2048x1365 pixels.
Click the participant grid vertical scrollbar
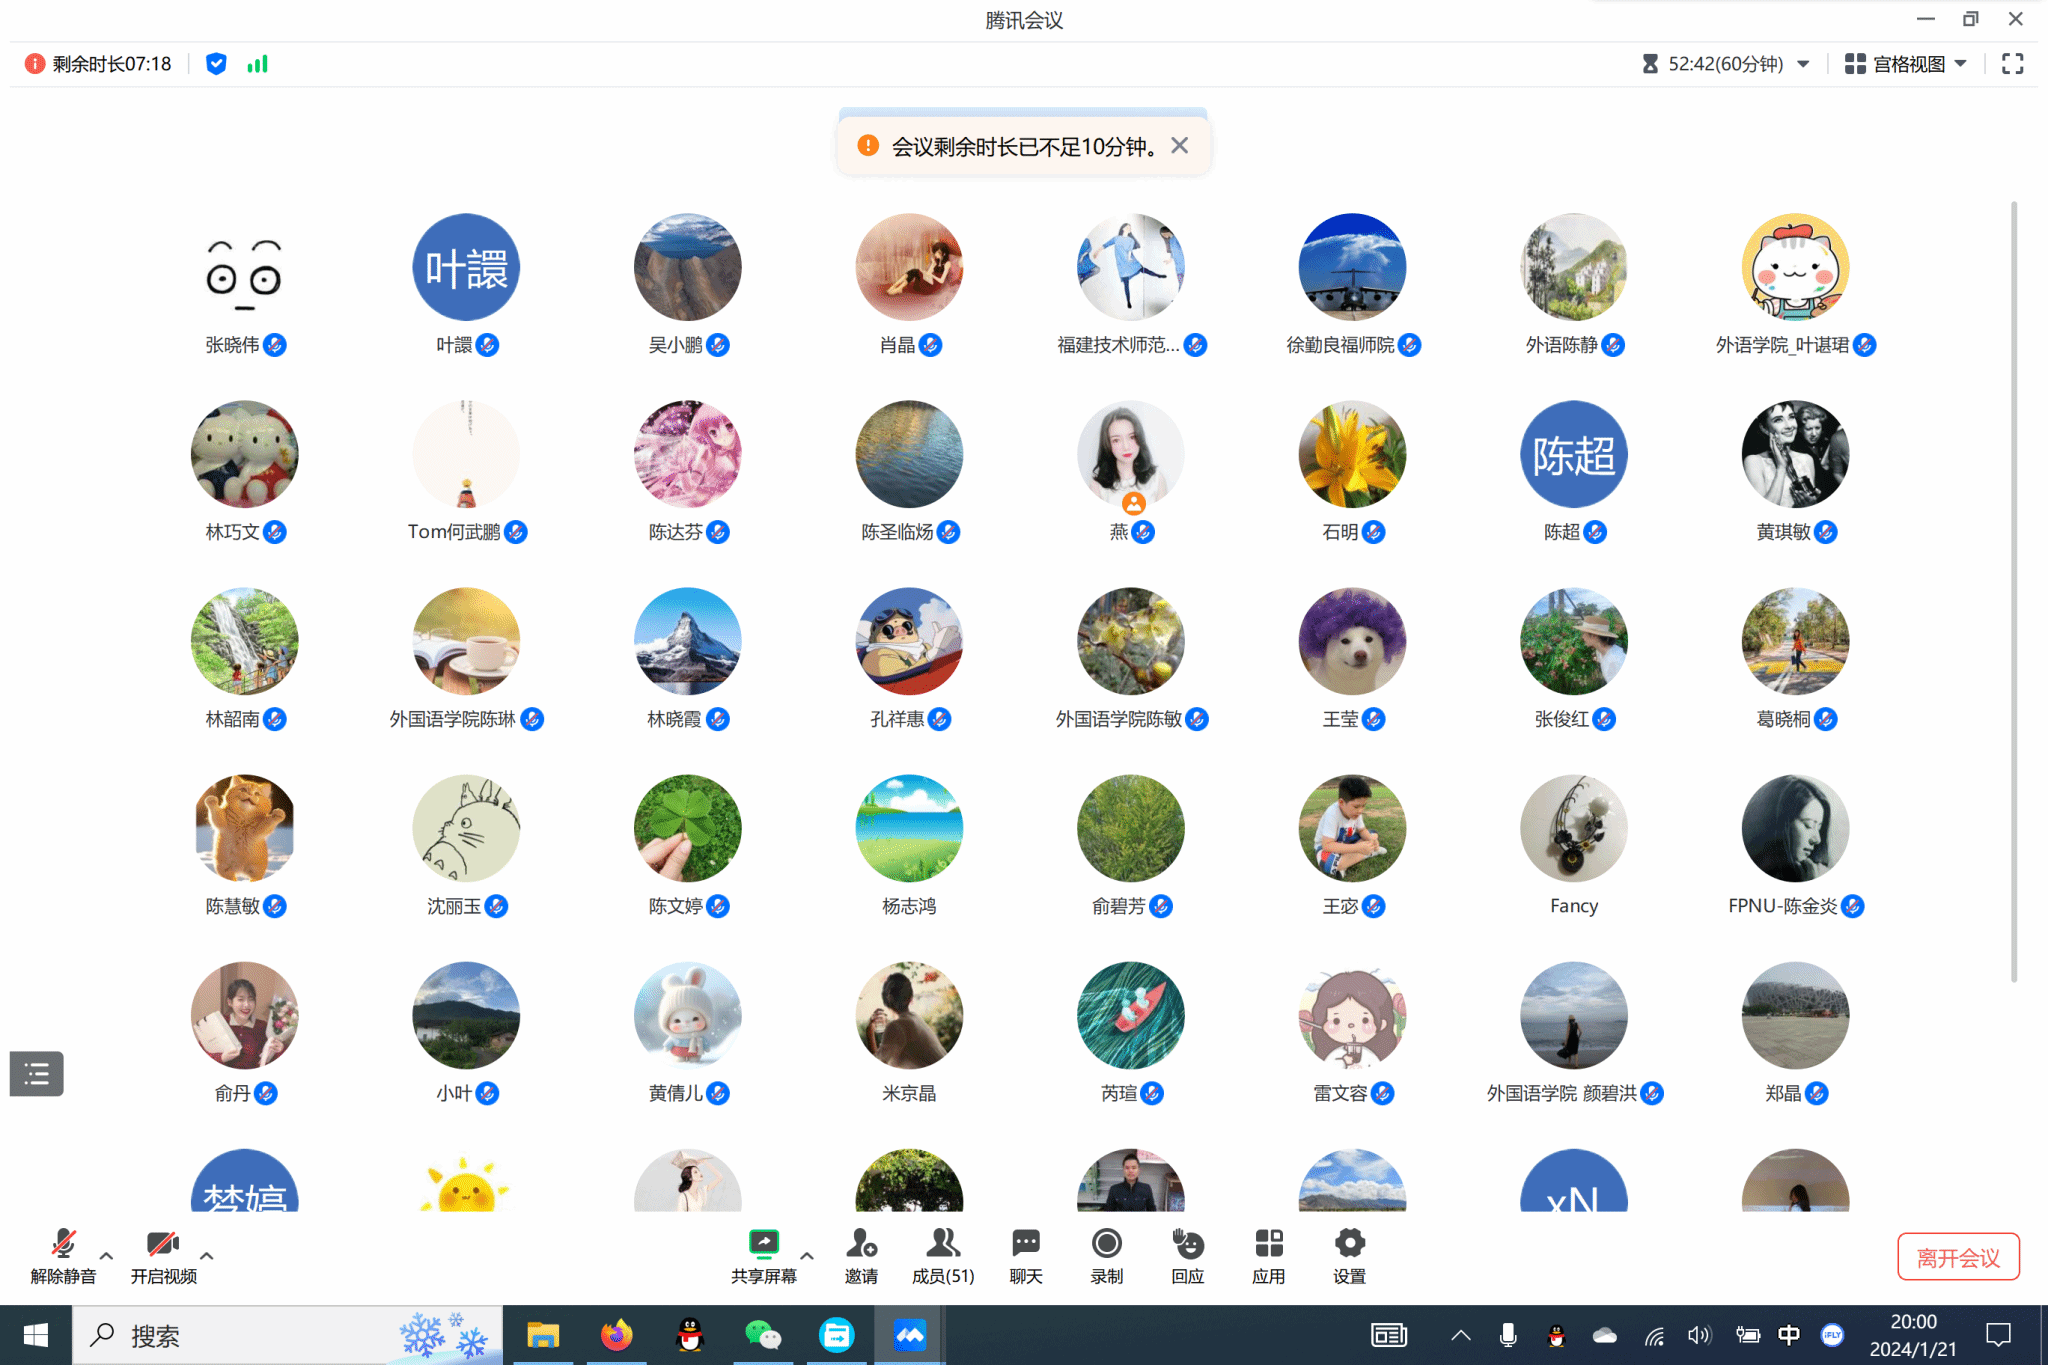[2013, 590]
